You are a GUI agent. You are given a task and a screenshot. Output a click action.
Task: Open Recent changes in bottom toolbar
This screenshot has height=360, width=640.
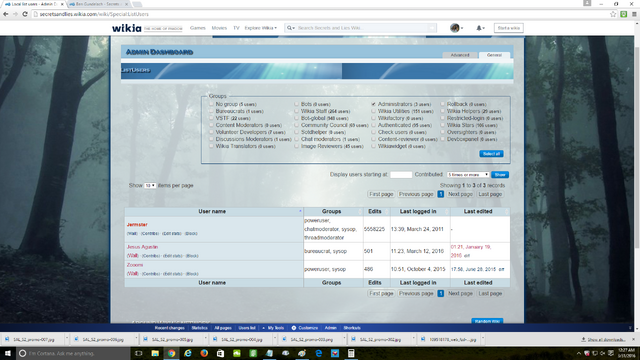pos(169,328)
